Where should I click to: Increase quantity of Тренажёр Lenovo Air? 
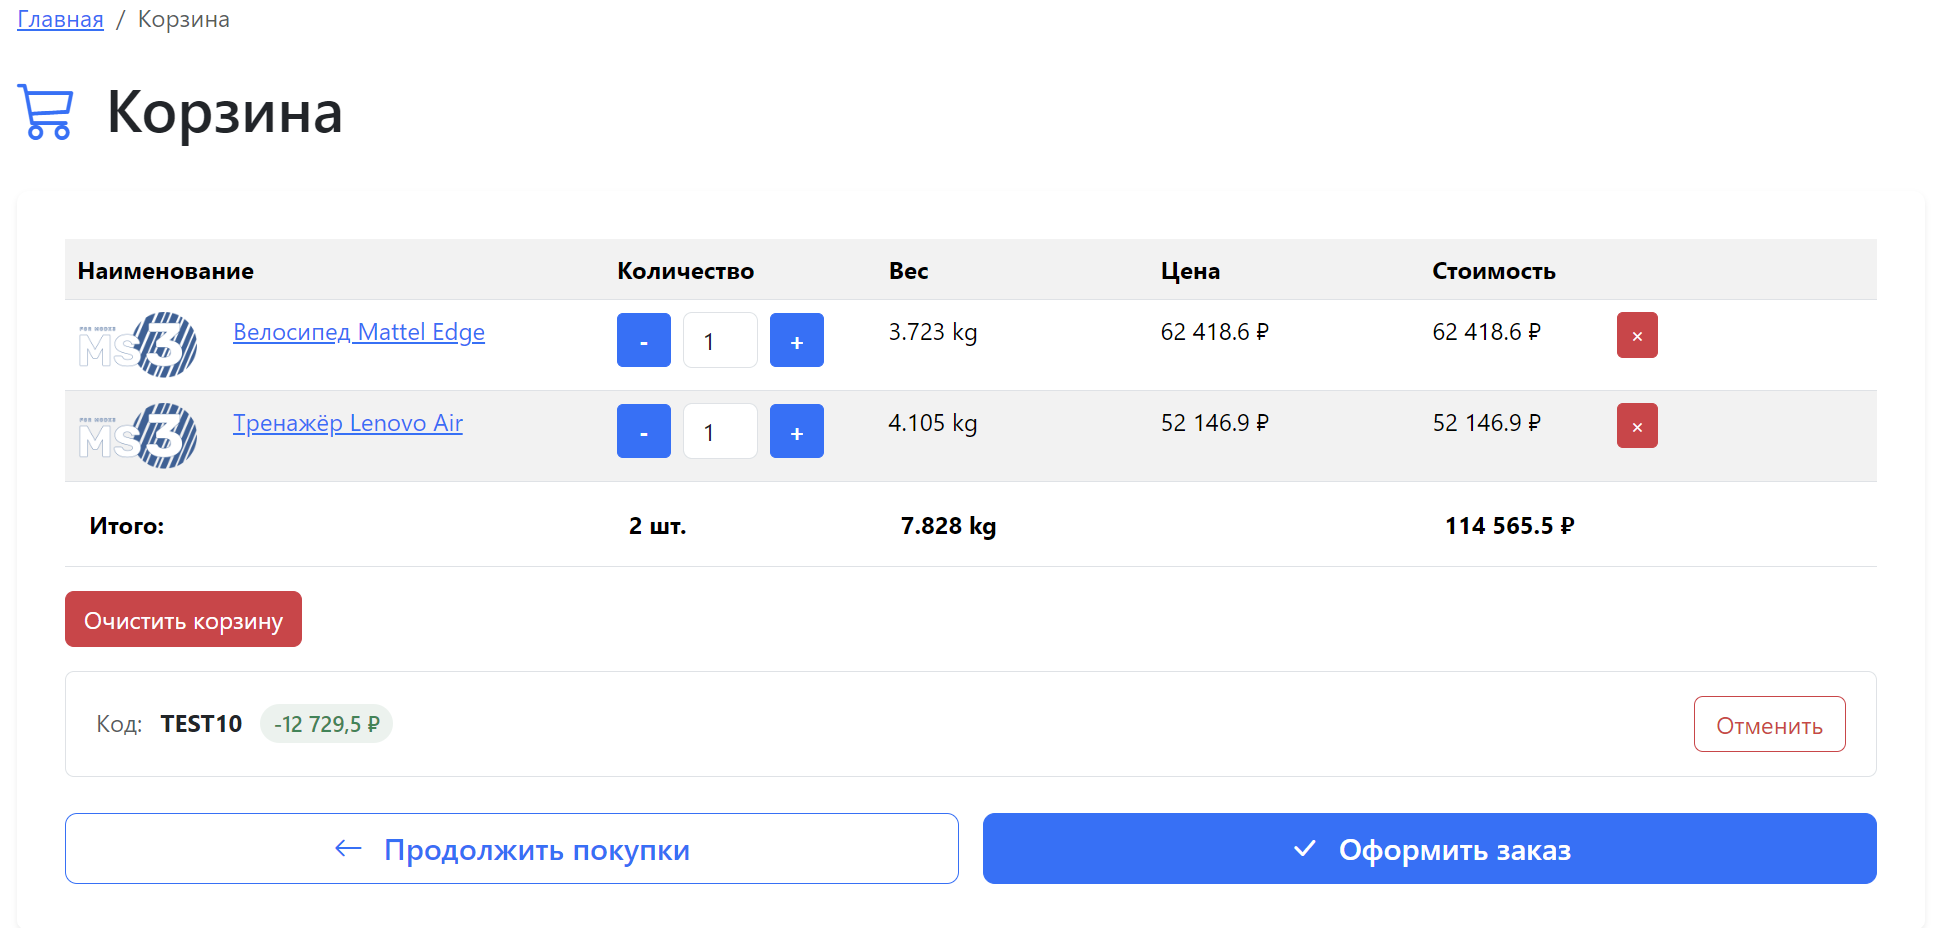coord(796,432)
